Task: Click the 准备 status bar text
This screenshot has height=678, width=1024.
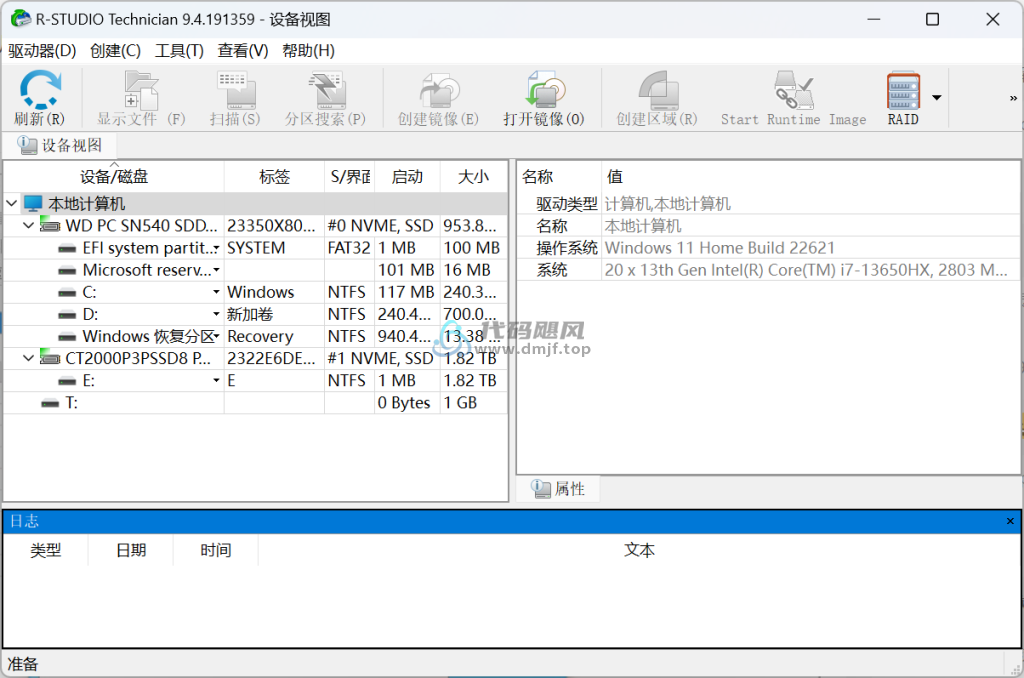Action: (x=23, y=664)
